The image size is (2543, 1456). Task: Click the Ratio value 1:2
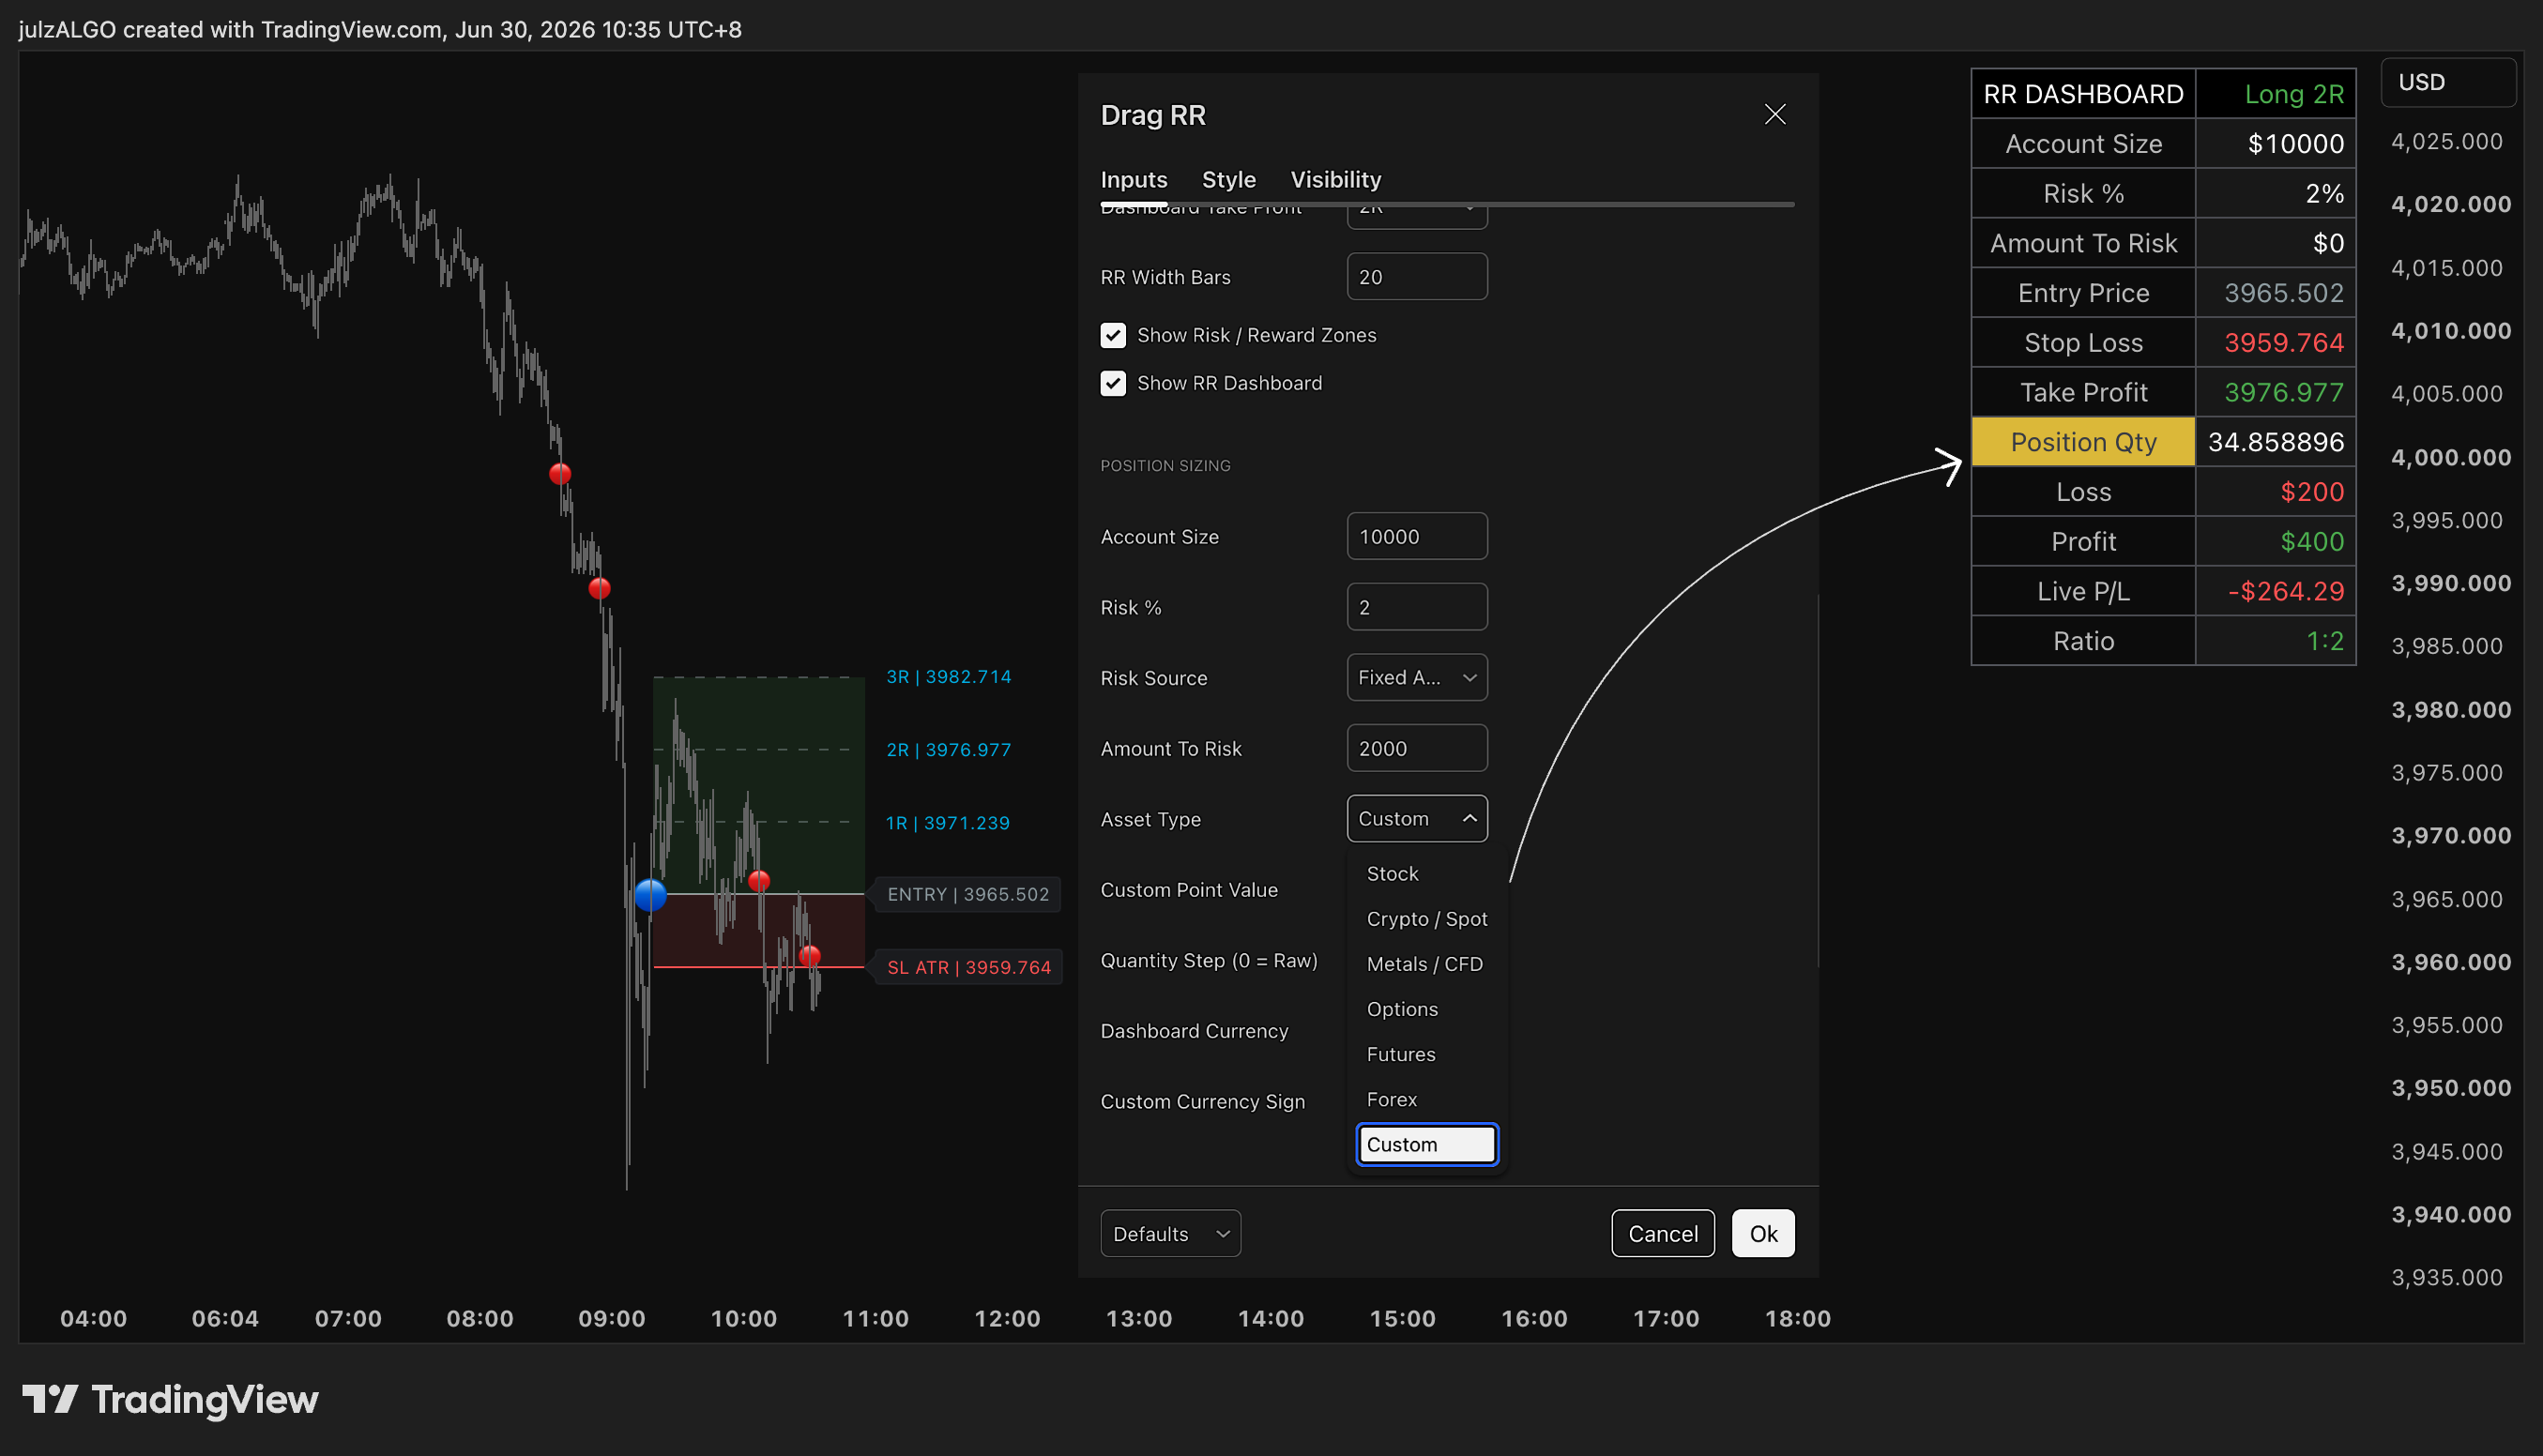pos(2324,641)
